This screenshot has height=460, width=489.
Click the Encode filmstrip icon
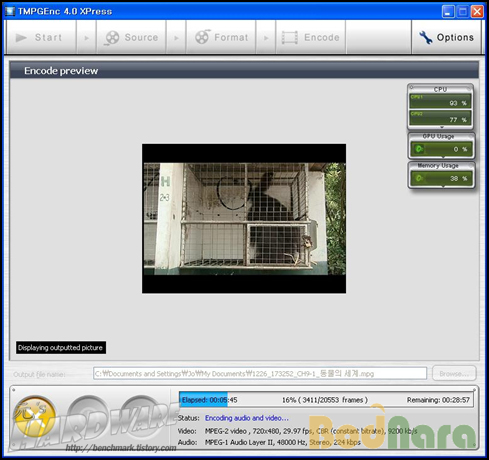(290, 38)
